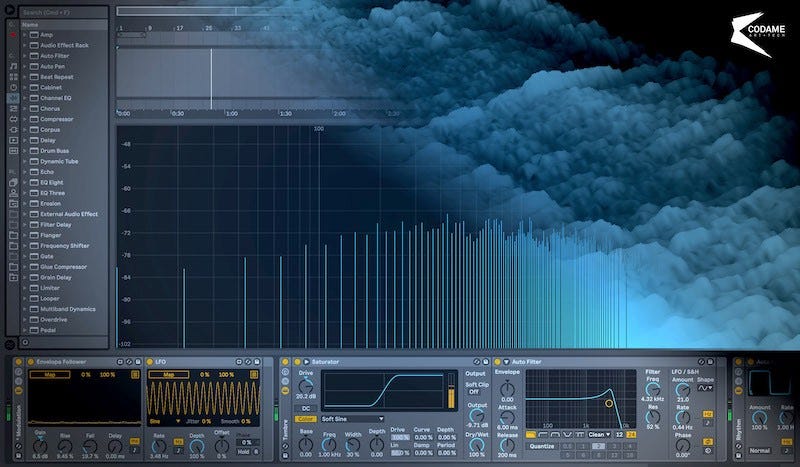Select the Grain Delay browser item
800x467 pixels.
(x=56, y=277)
